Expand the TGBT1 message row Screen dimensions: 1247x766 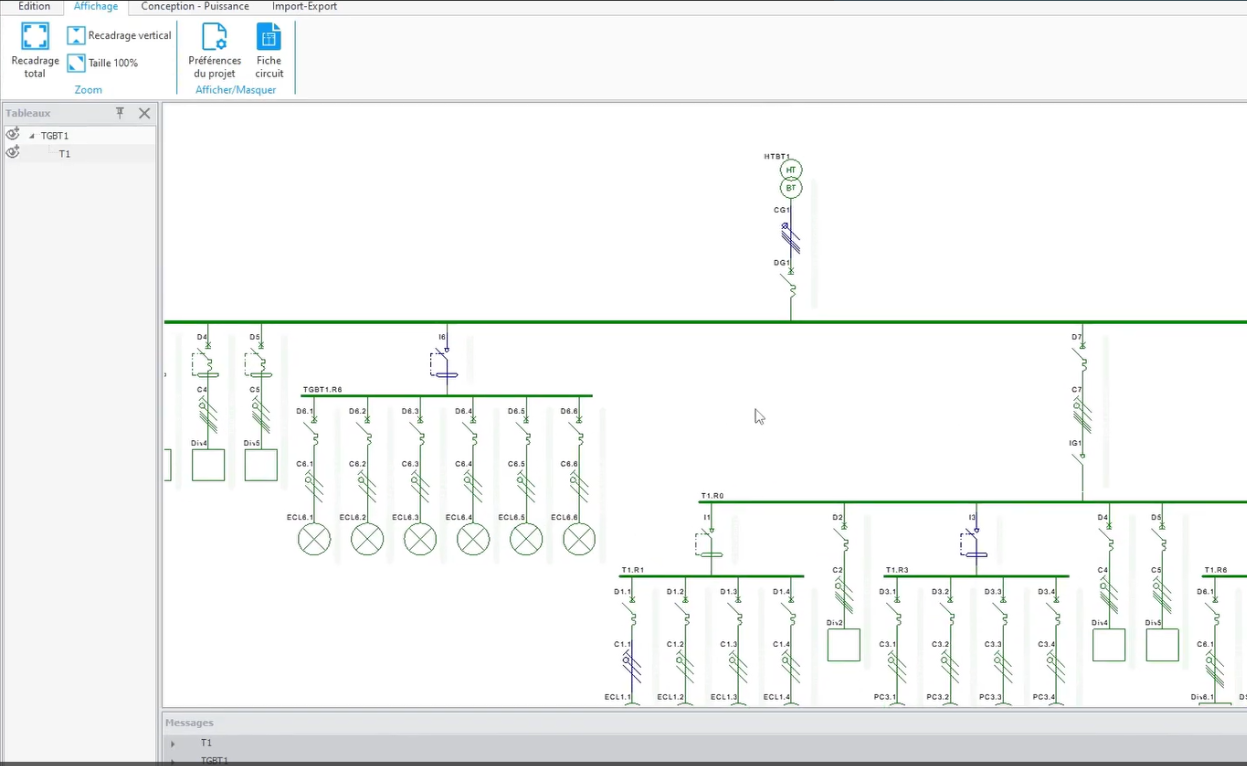coord(173,761)
